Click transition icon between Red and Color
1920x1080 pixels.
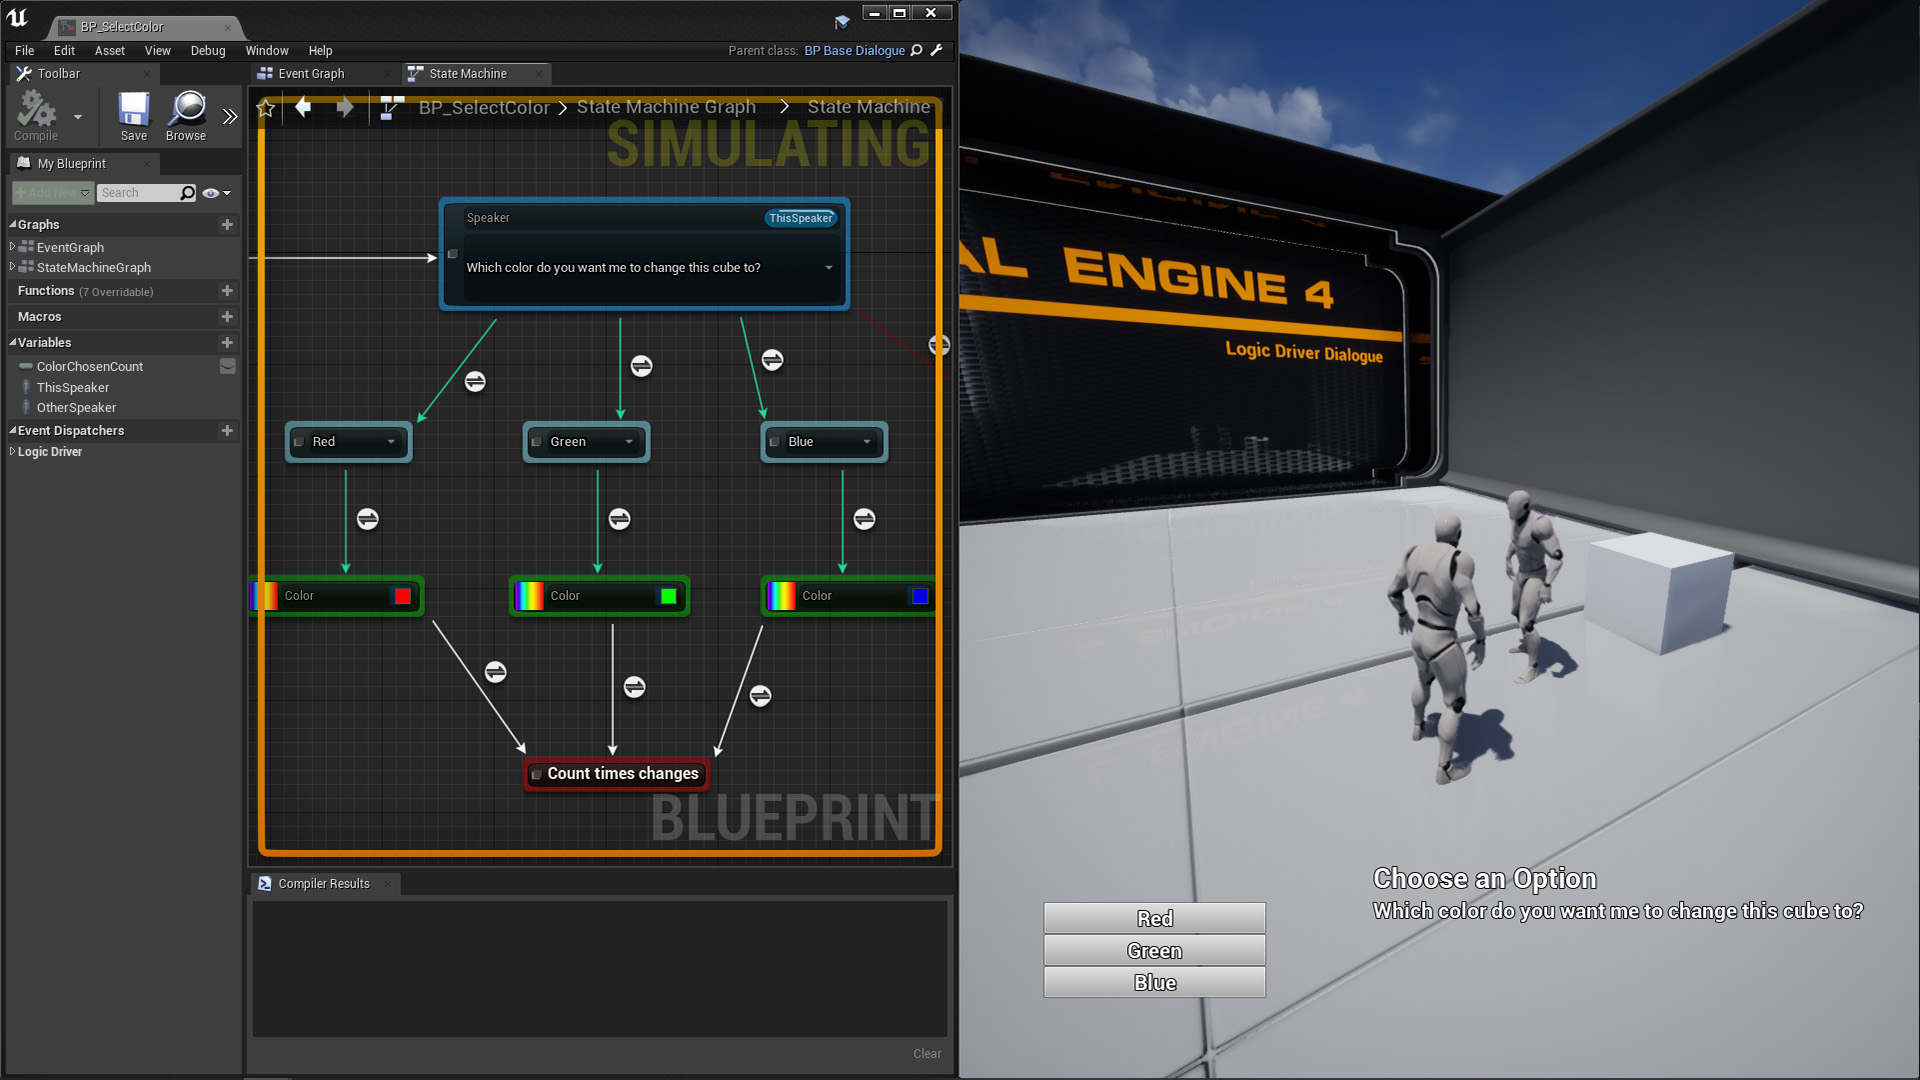pyautogui.click(x=367, y=519)
